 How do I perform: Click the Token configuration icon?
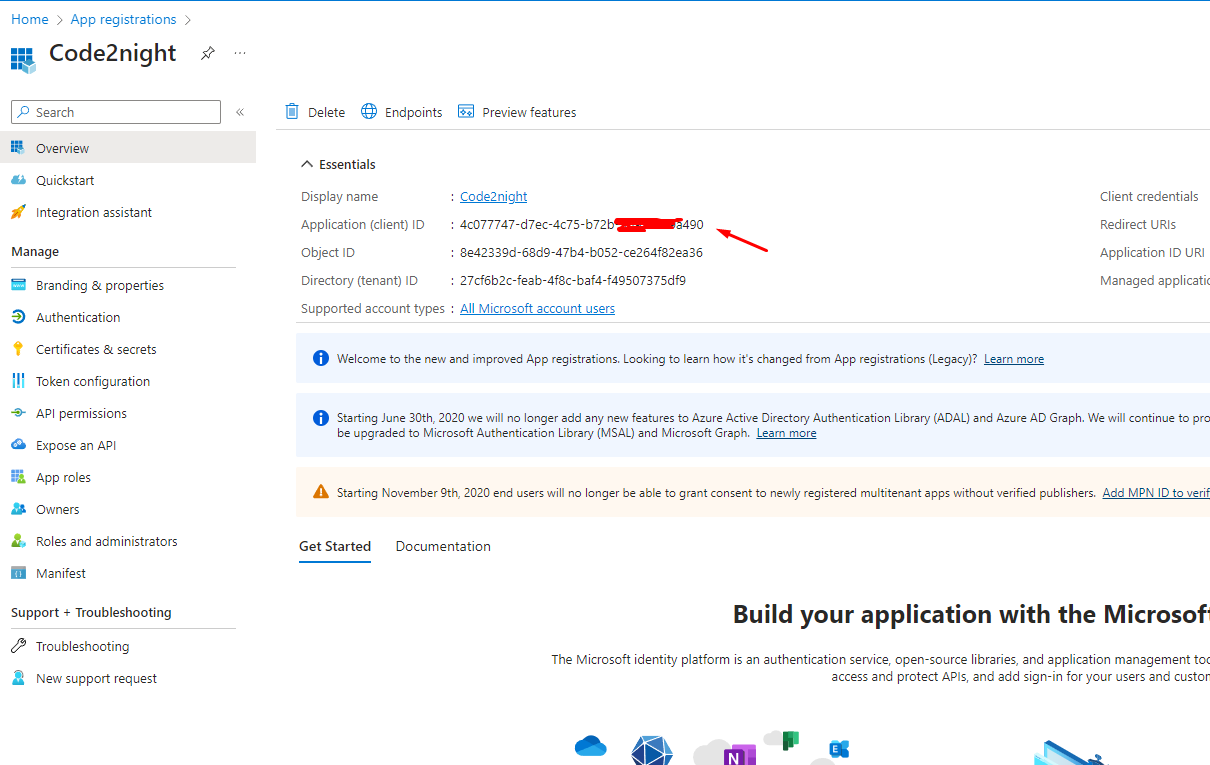(x=18, y=381)
